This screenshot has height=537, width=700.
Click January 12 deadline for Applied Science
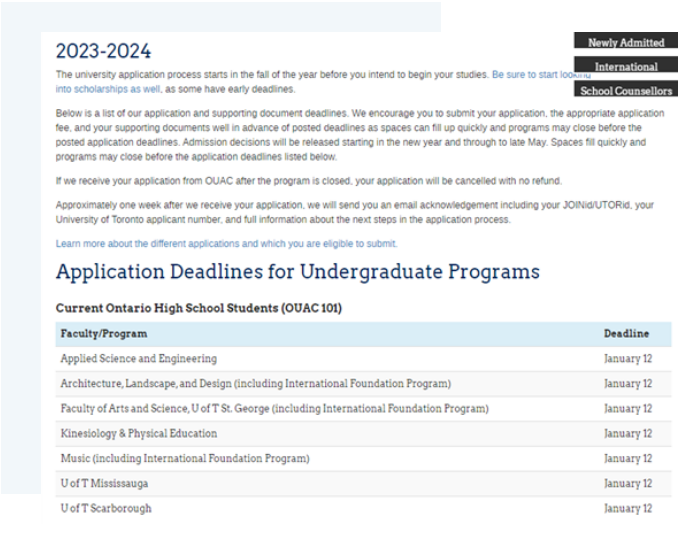[x=628, y=359]
